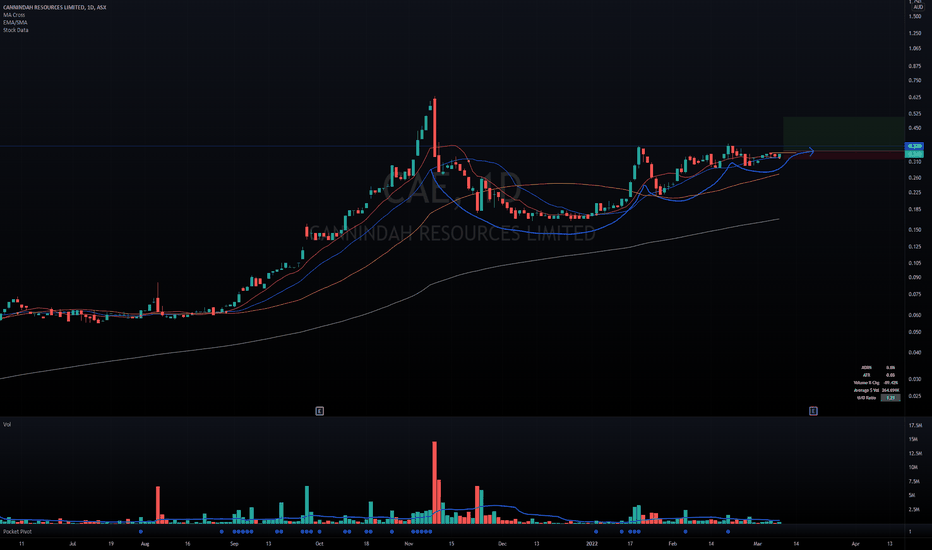Click the U/D Ratio highlighted value cell
Screen dimensions: 932x550
tap(890, 398)
